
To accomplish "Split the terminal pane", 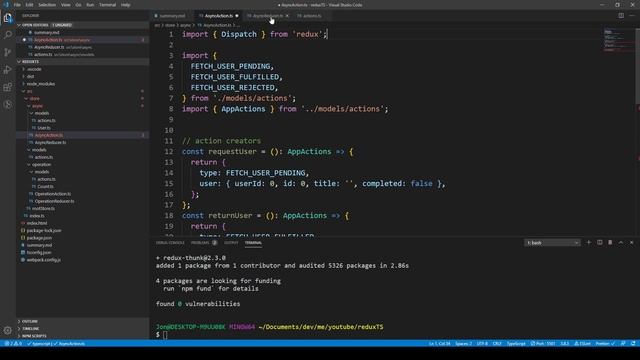I will (x=600, y=242).
